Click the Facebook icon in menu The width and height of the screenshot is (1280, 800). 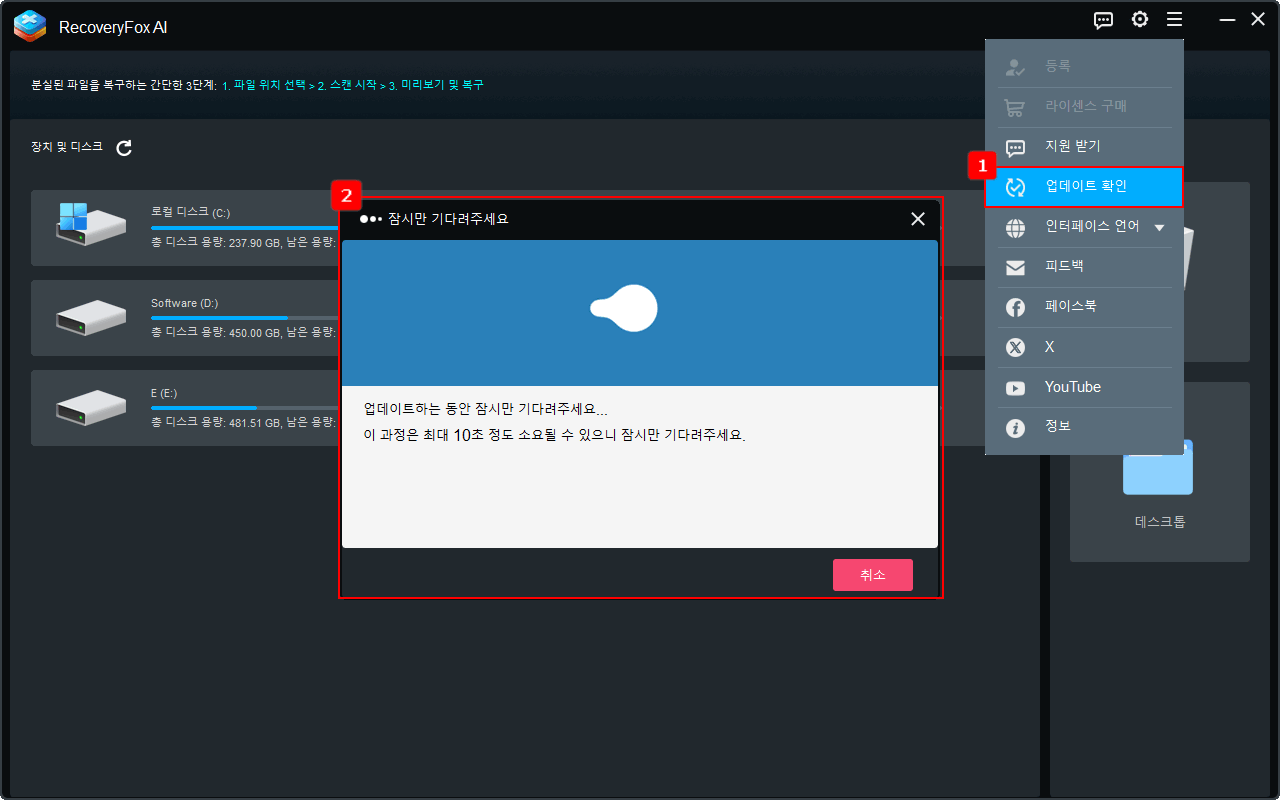(1015, 307)
